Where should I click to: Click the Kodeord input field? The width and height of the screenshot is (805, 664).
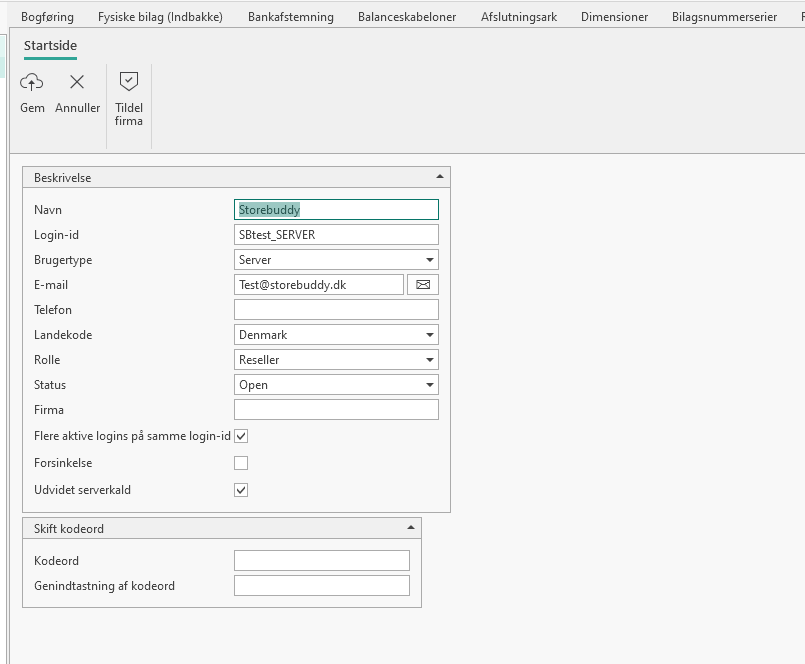321,560
